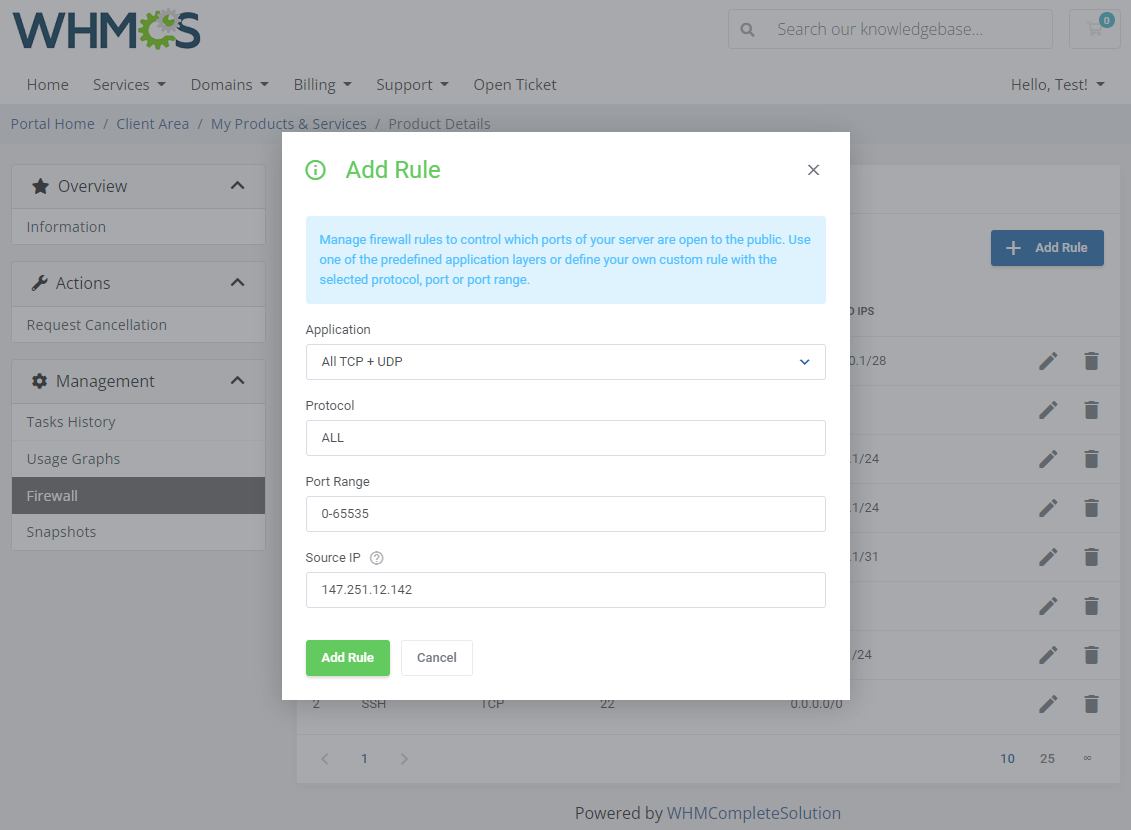Delete the SSH rule via trash icon
The width and height of the screenshot is (1131, 830).
1091,704
